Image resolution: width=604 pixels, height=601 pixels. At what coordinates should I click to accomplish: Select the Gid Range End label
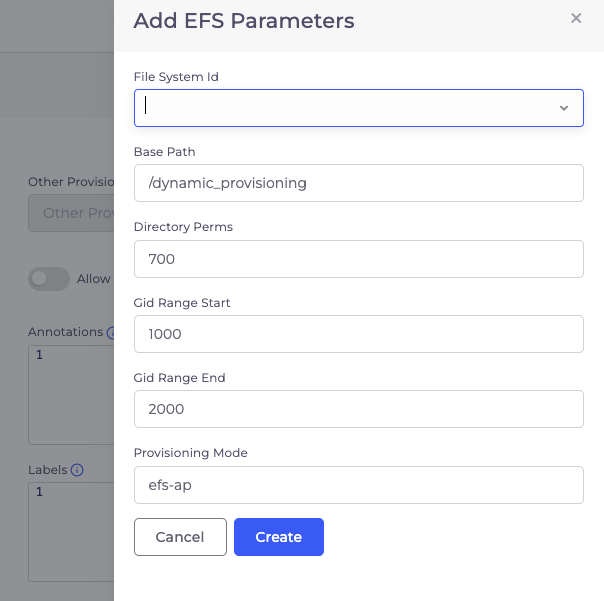(179, 378)
